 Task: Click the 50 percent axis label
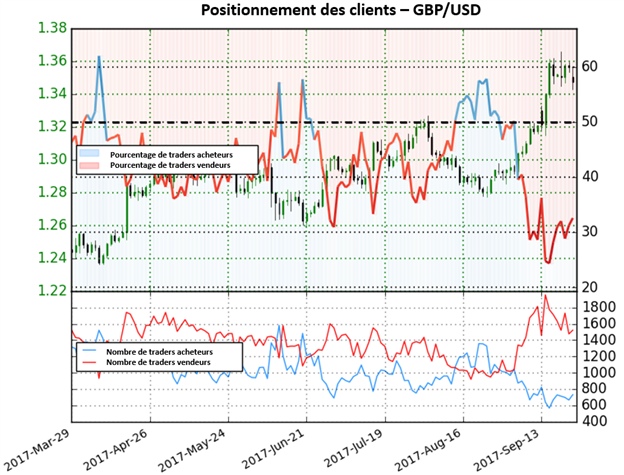[589, 122]
